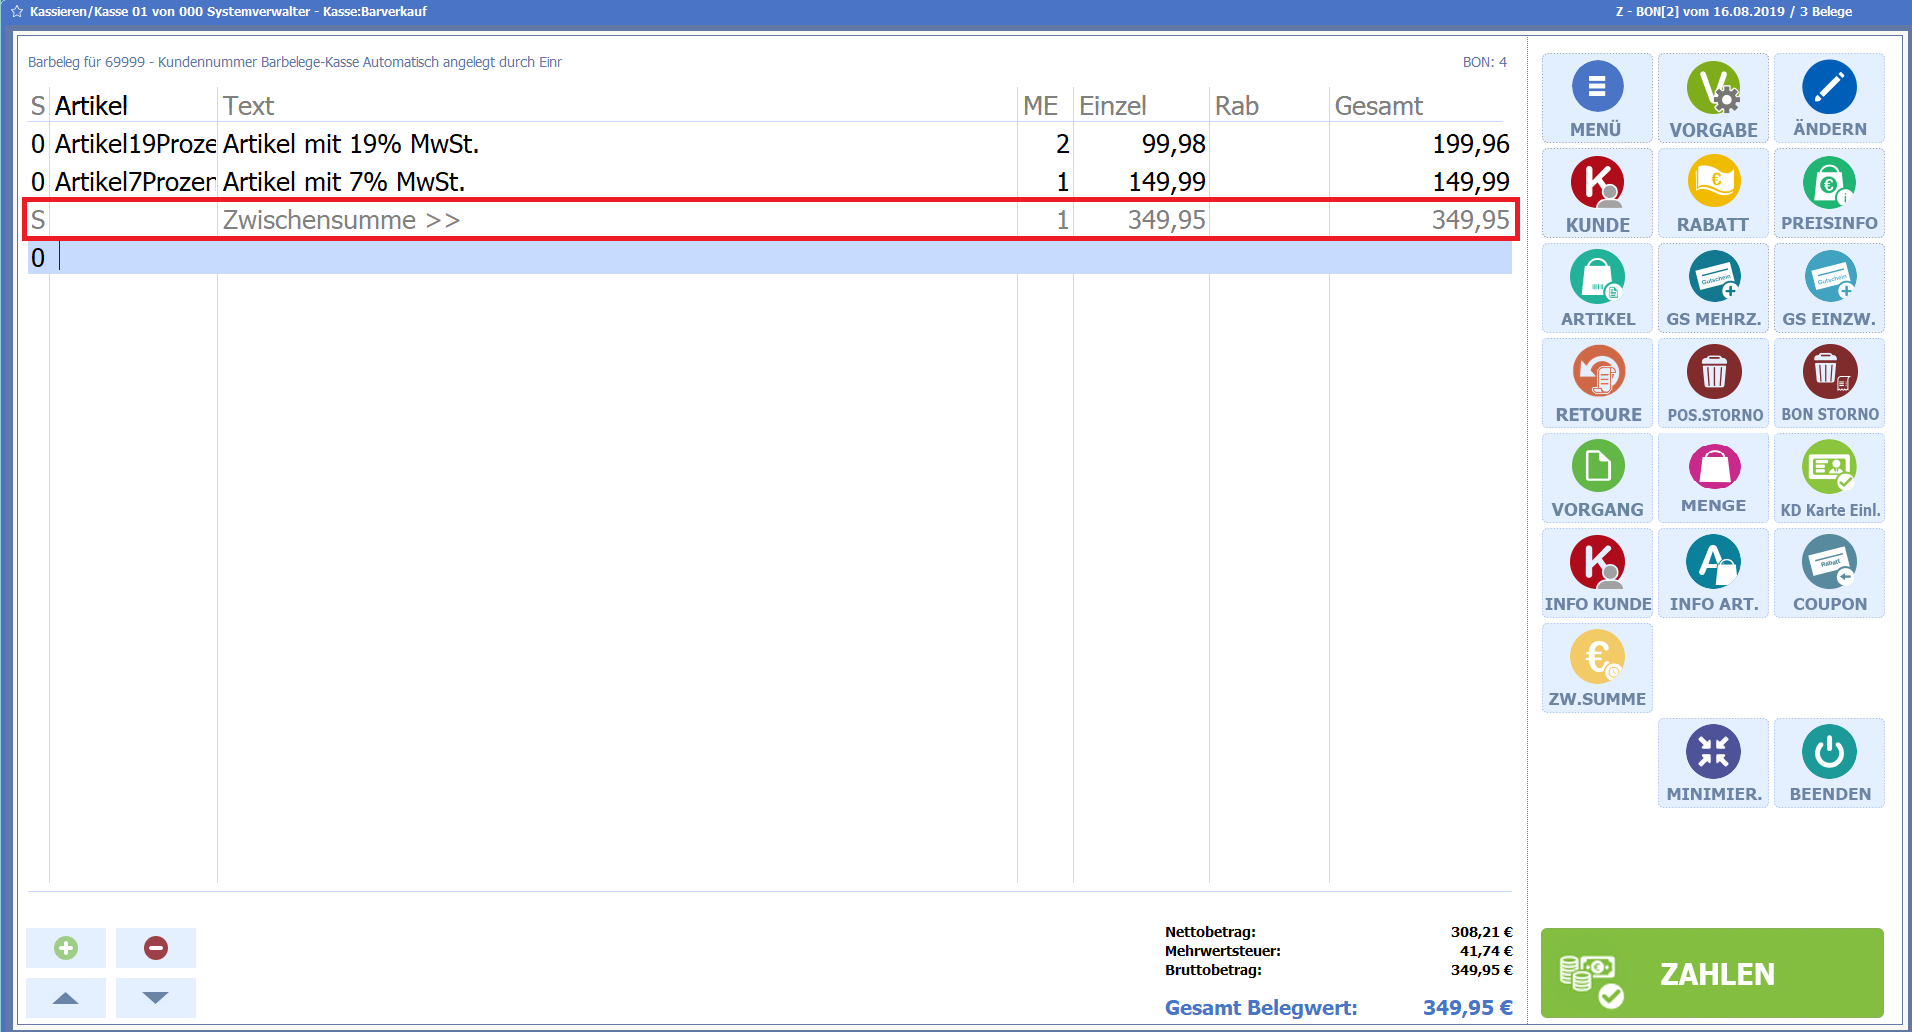Add a row with green plus button
The height and width of the screenshot is (1032, 1912).
(66, 948)
